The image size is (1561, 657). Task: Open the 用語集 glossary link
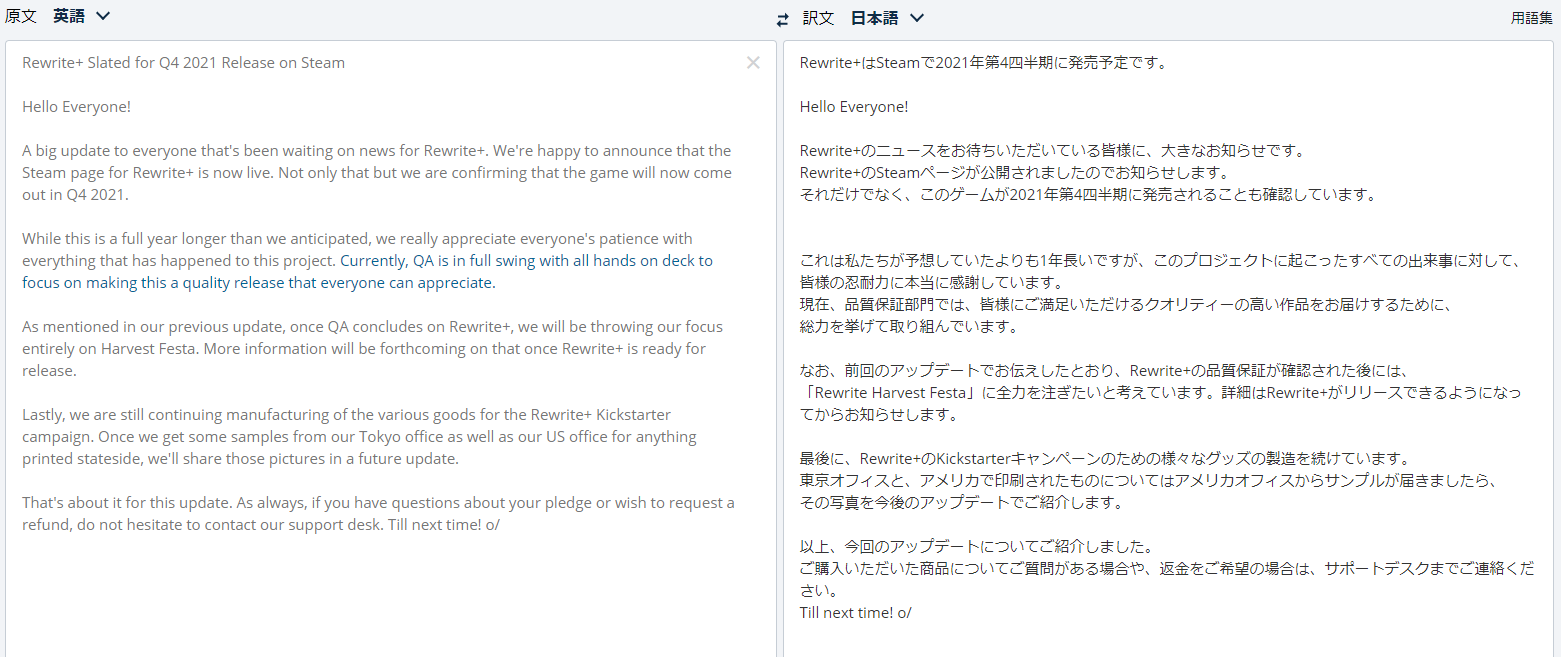click(1532, 18)
